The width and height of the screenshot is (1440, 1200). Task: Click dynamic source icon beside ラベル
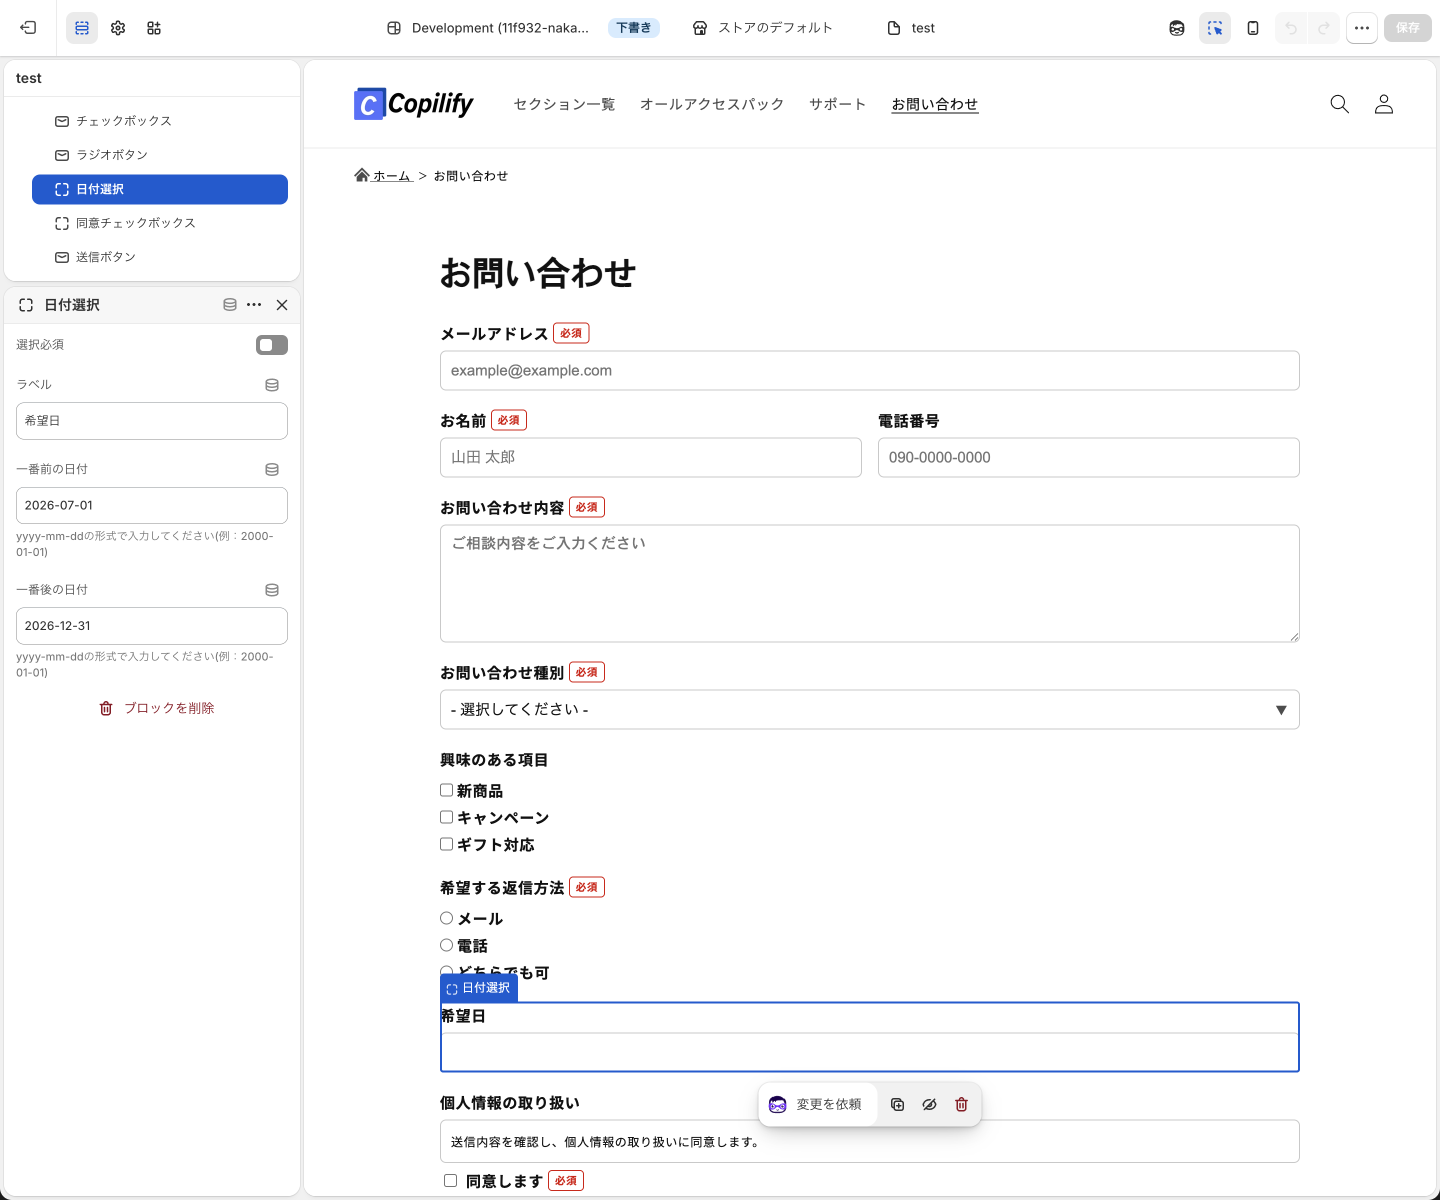click(x=272, y=385)
